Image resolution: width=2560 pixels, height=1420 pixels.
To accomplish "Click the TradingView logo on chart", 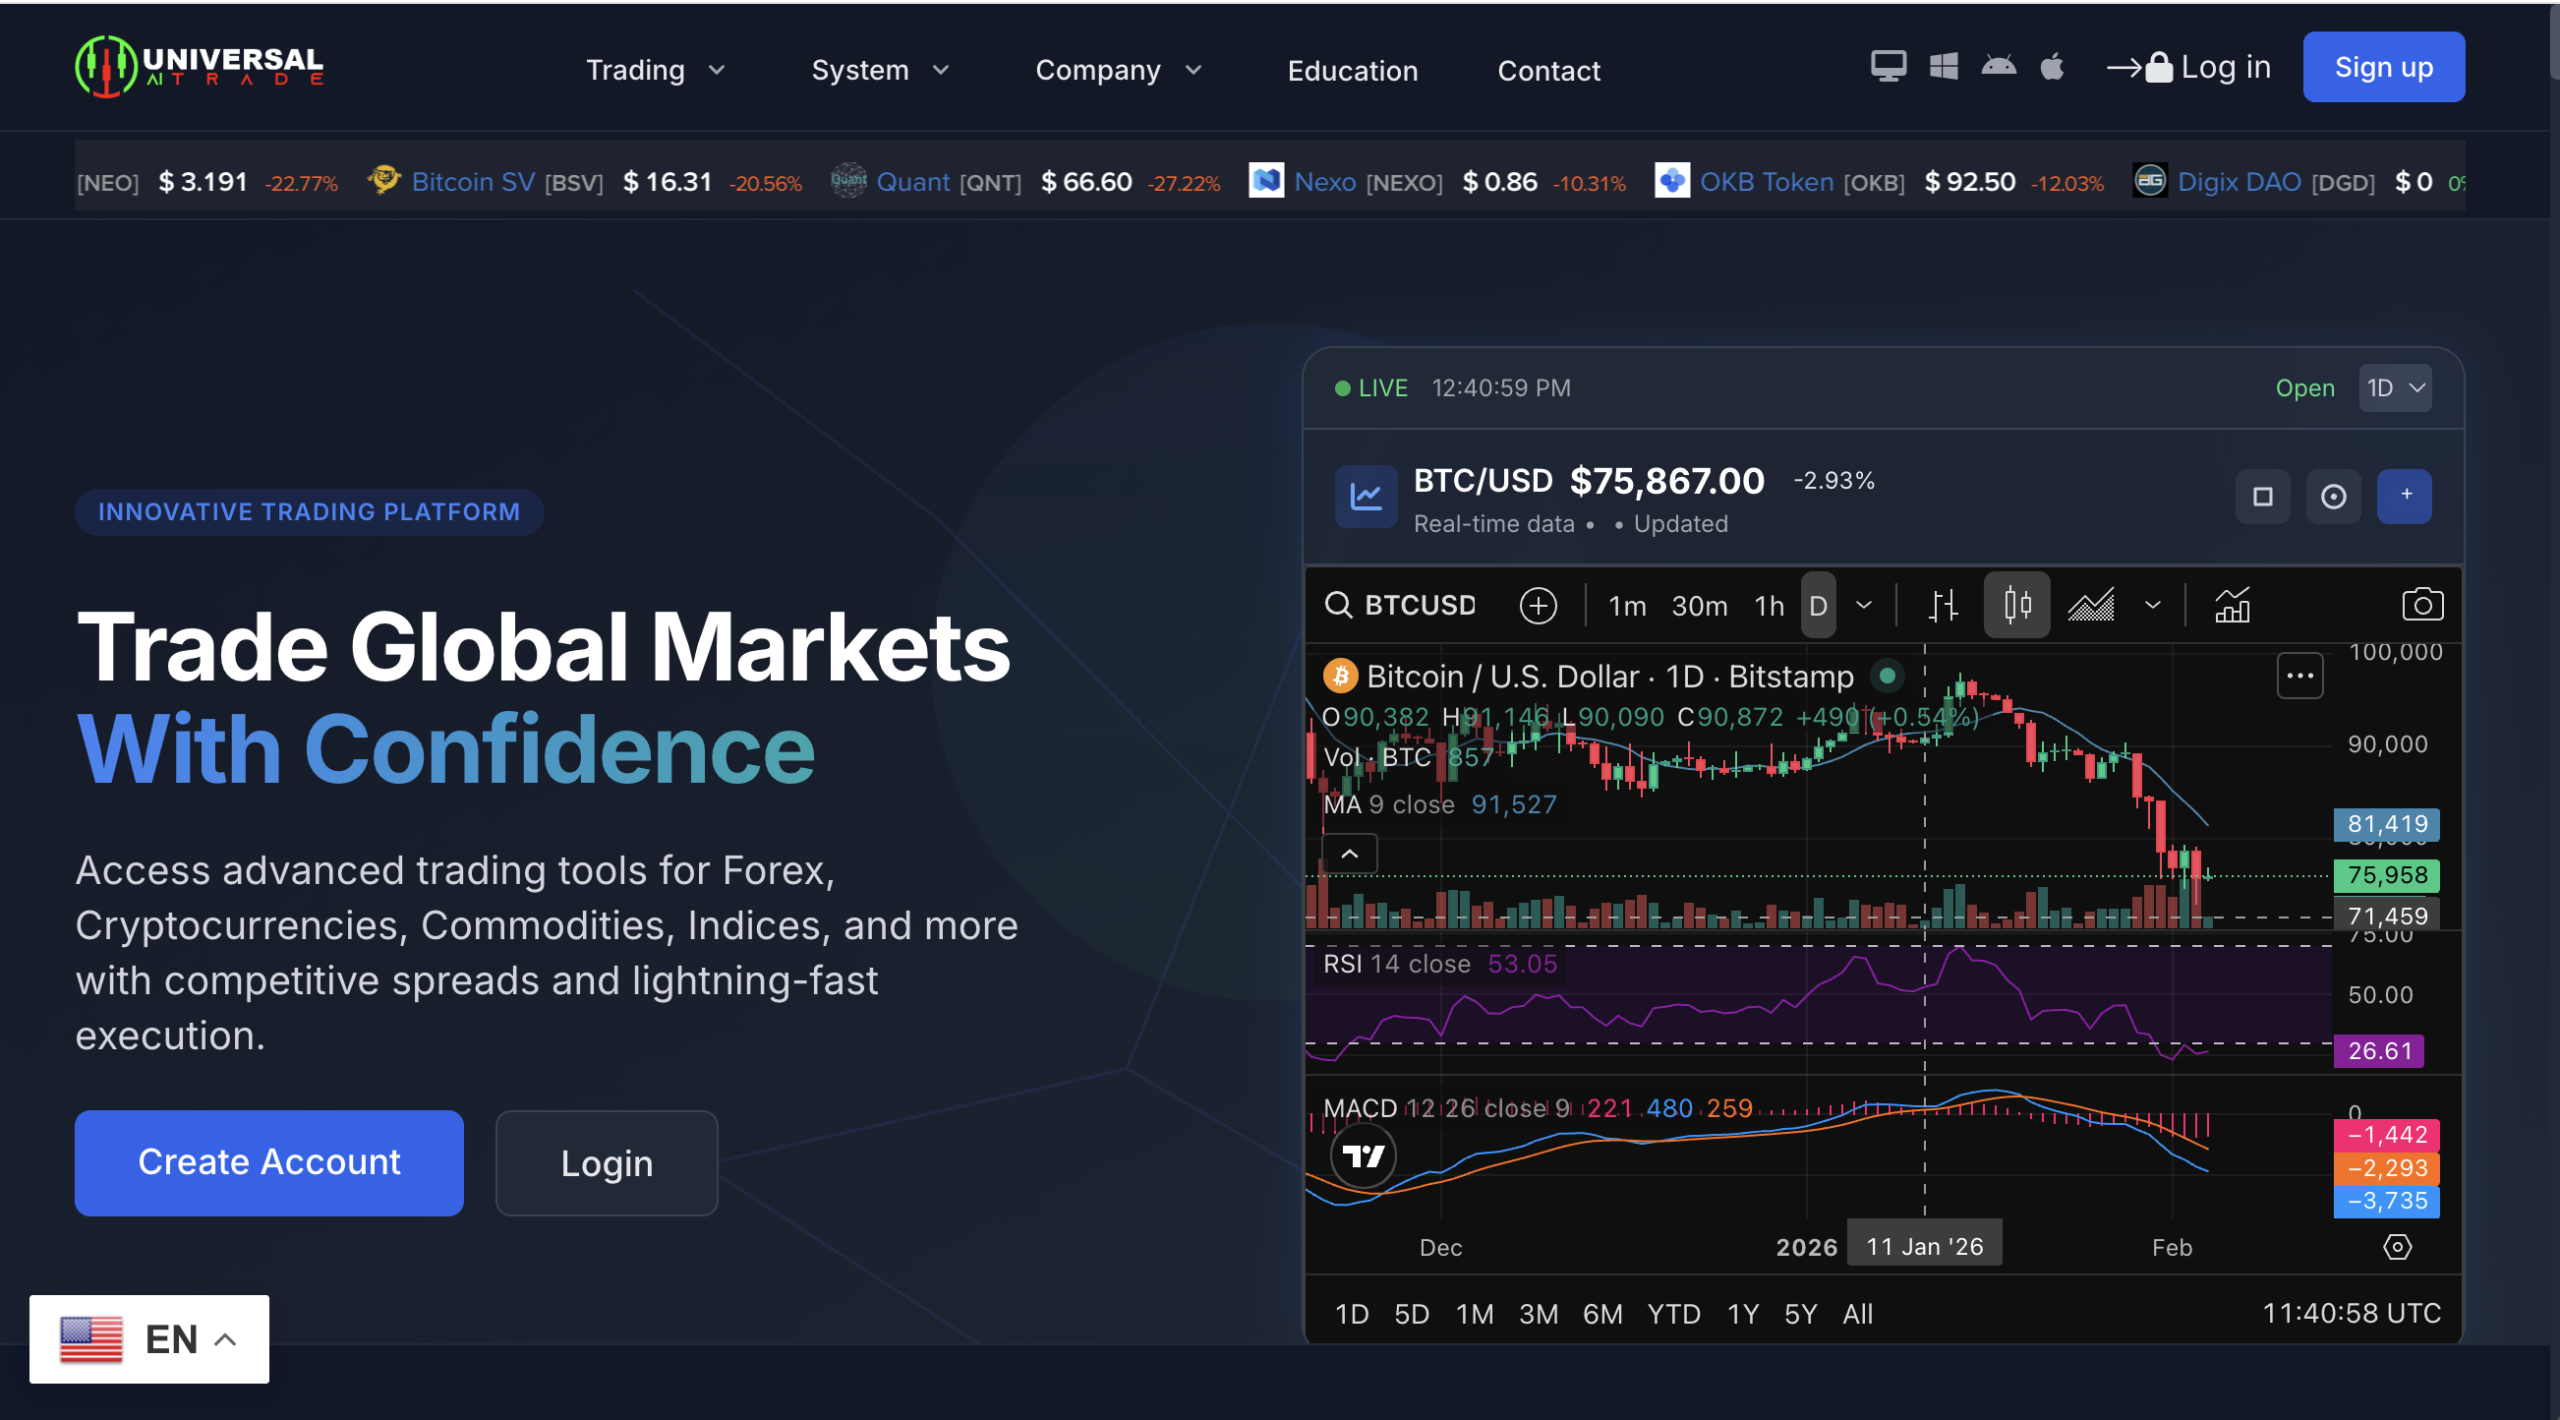I will pos(1362,1156).
